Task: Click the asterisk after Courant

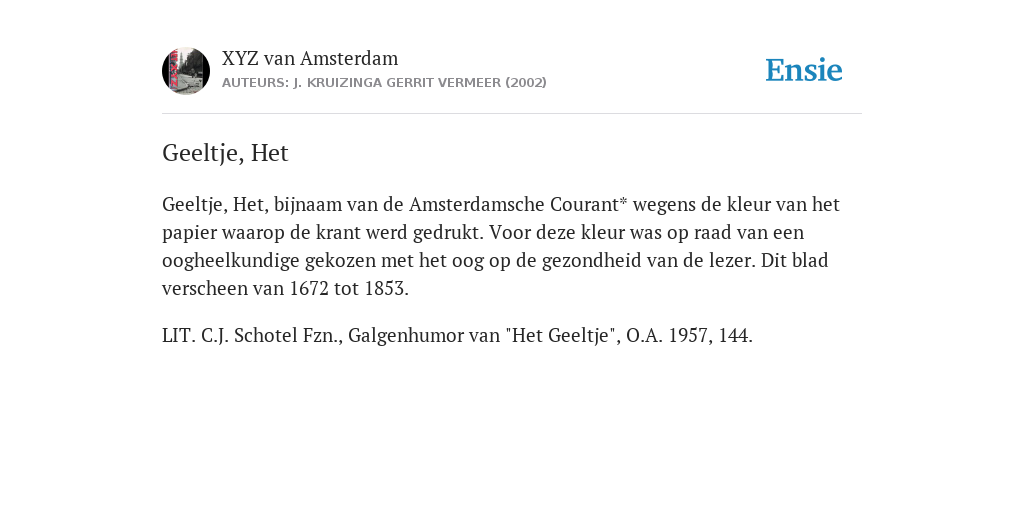Action: tap(623, 201)
